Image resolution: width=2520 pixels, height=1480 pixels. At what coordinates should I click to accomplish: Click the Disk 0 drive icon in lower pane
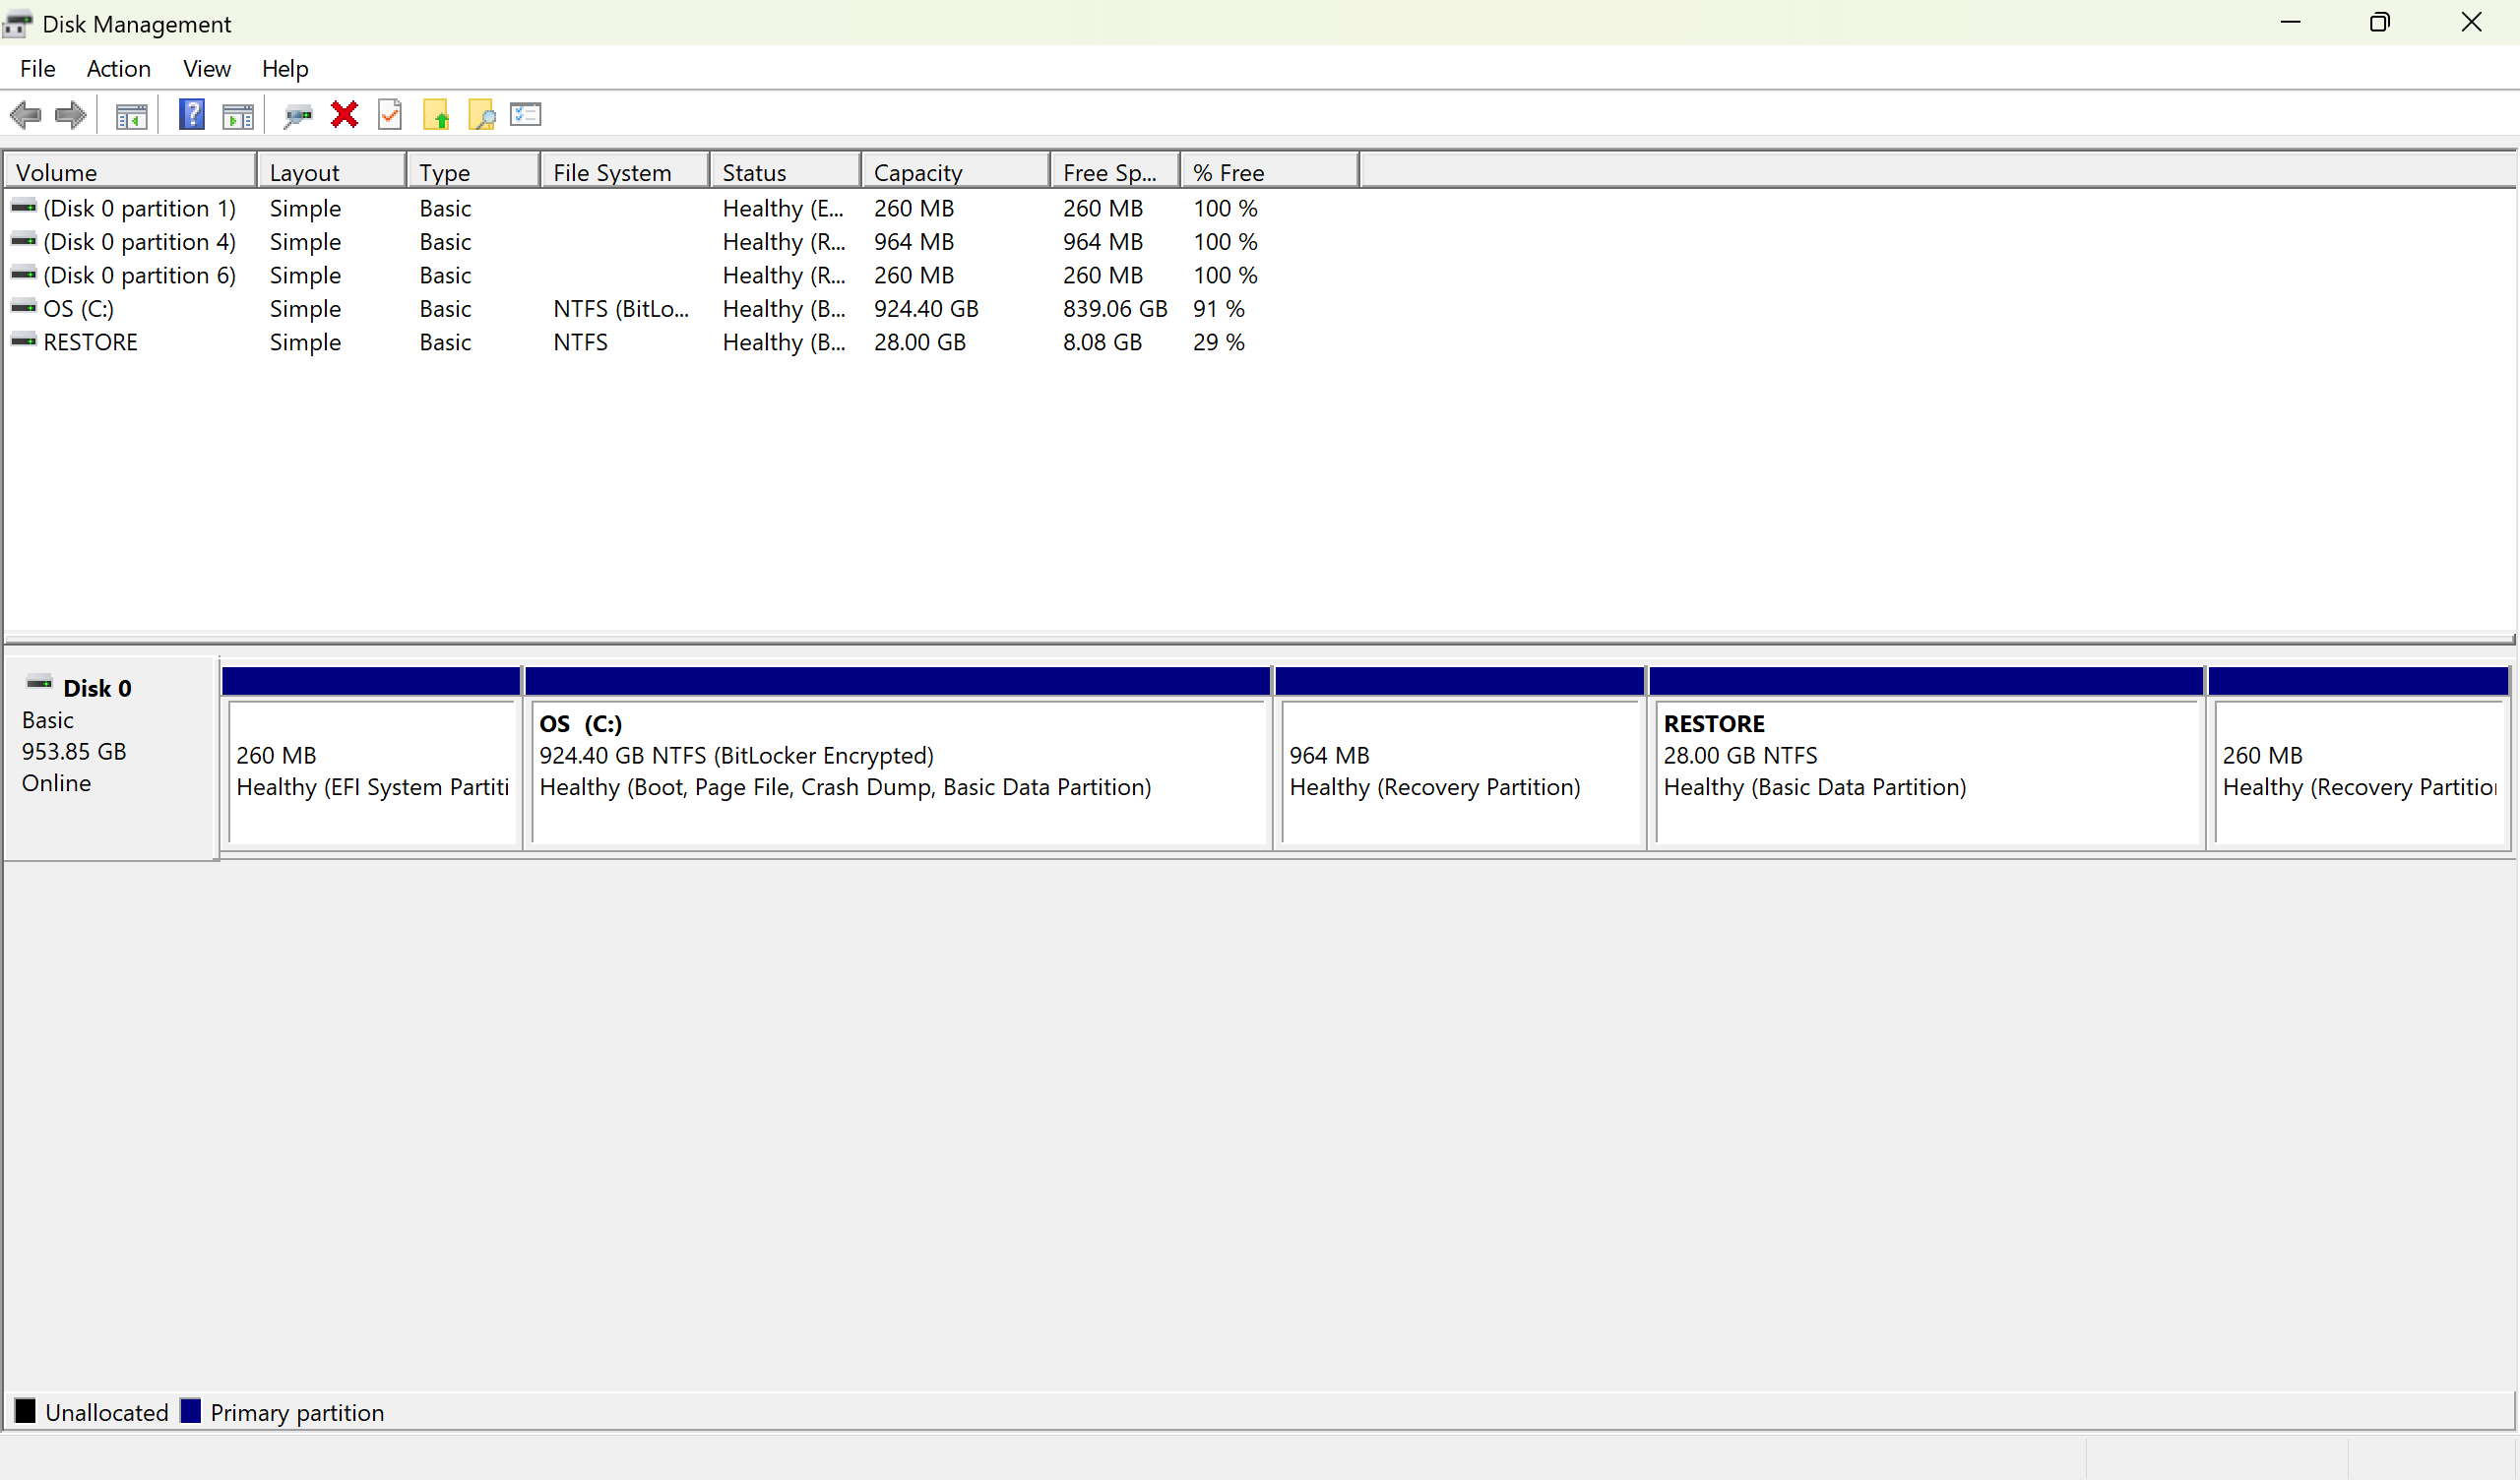click(39, 683)
